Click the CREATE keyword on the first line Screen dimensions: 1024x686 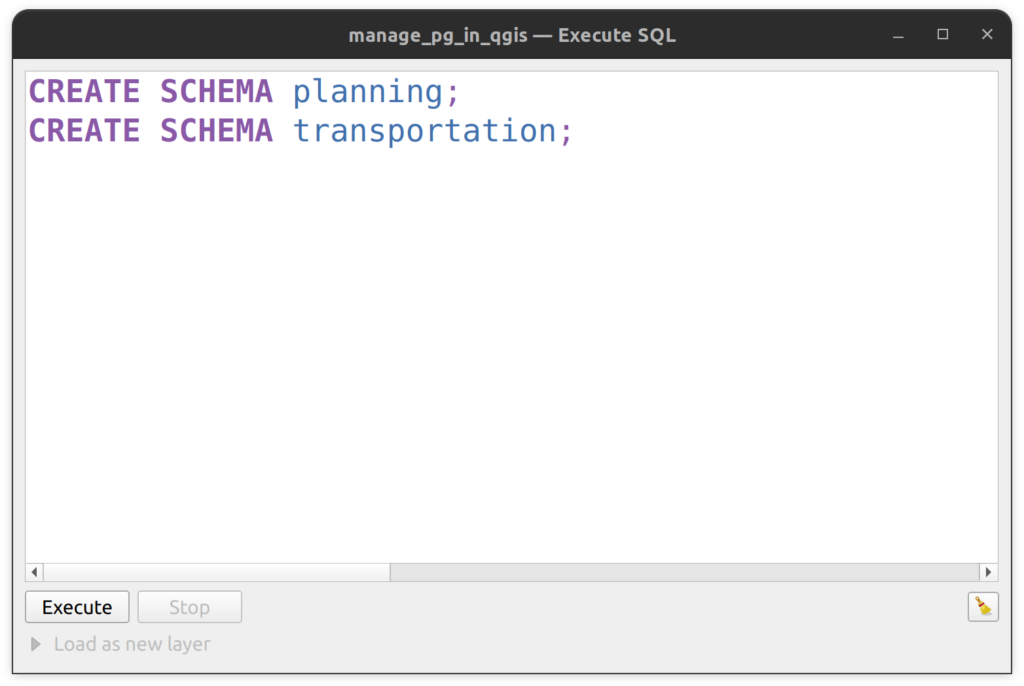coord(84,92)
